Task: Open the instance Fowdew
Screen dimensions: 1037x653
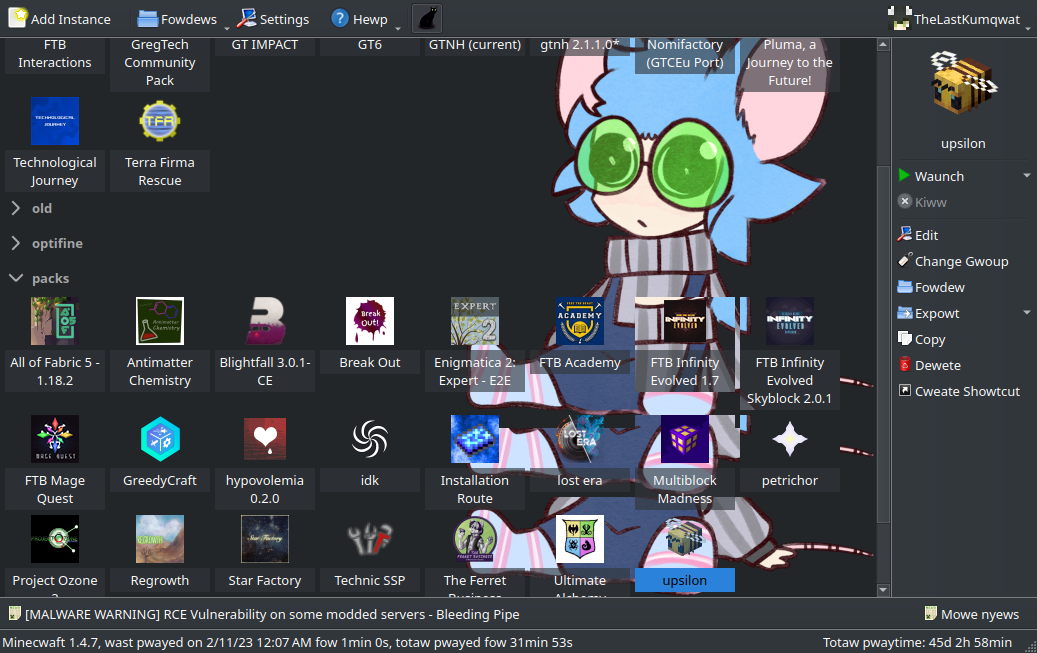Action: (938, 286)
